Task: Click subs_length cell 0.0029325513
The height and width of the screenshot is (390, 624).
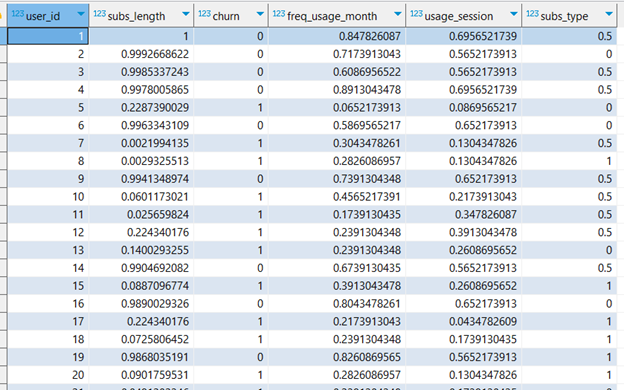Action: (141, 161)
